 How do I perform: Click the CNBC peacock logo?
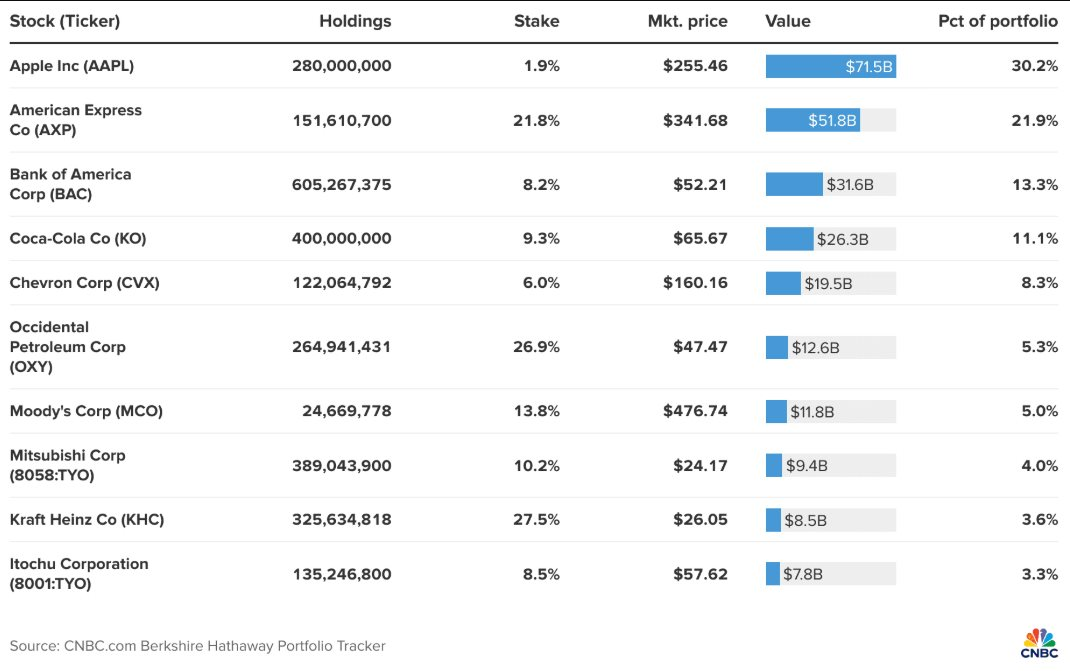(1040, 641)
